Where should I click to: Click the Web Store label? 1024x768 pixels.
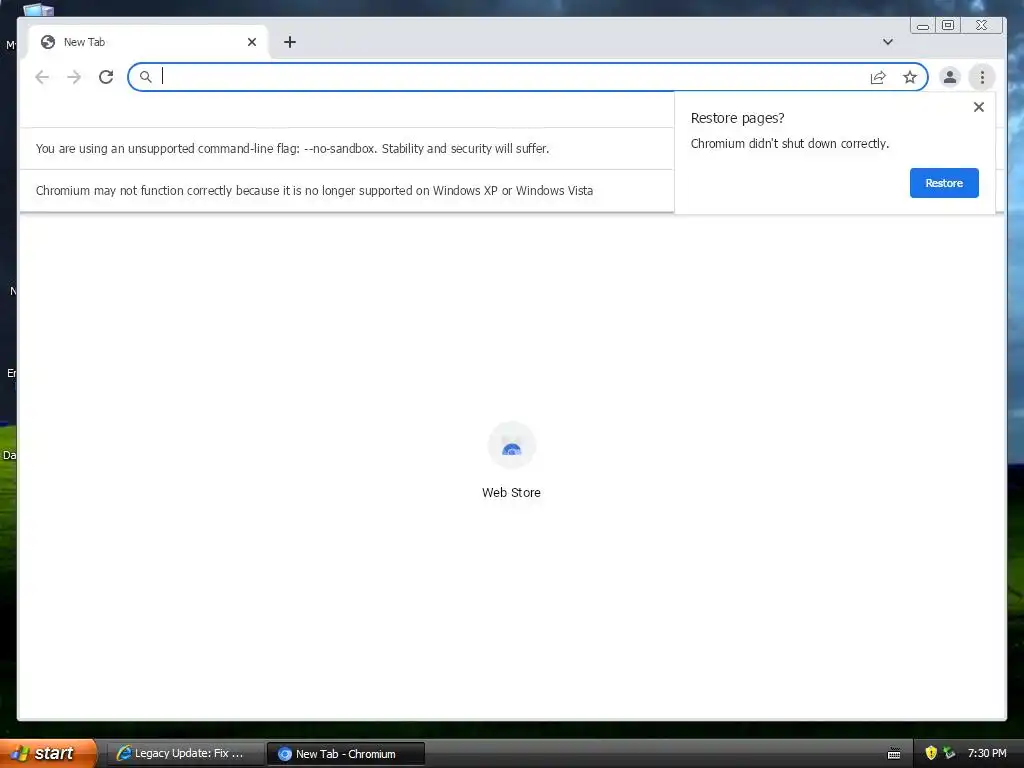point(511,492)
